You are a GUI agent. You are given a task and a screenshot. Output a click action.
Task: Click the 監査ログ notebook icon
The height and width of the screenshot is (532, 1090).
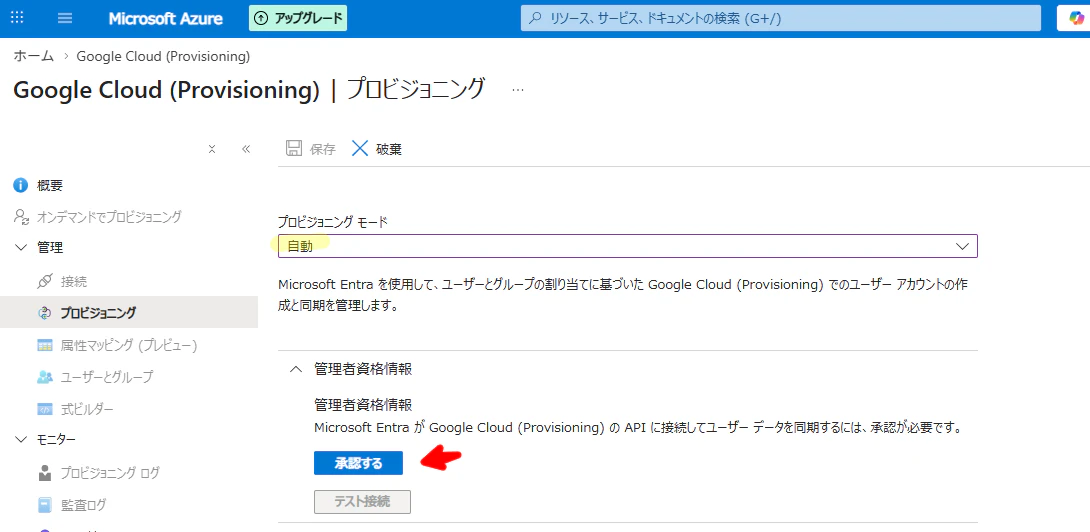[x=44, y=505]
